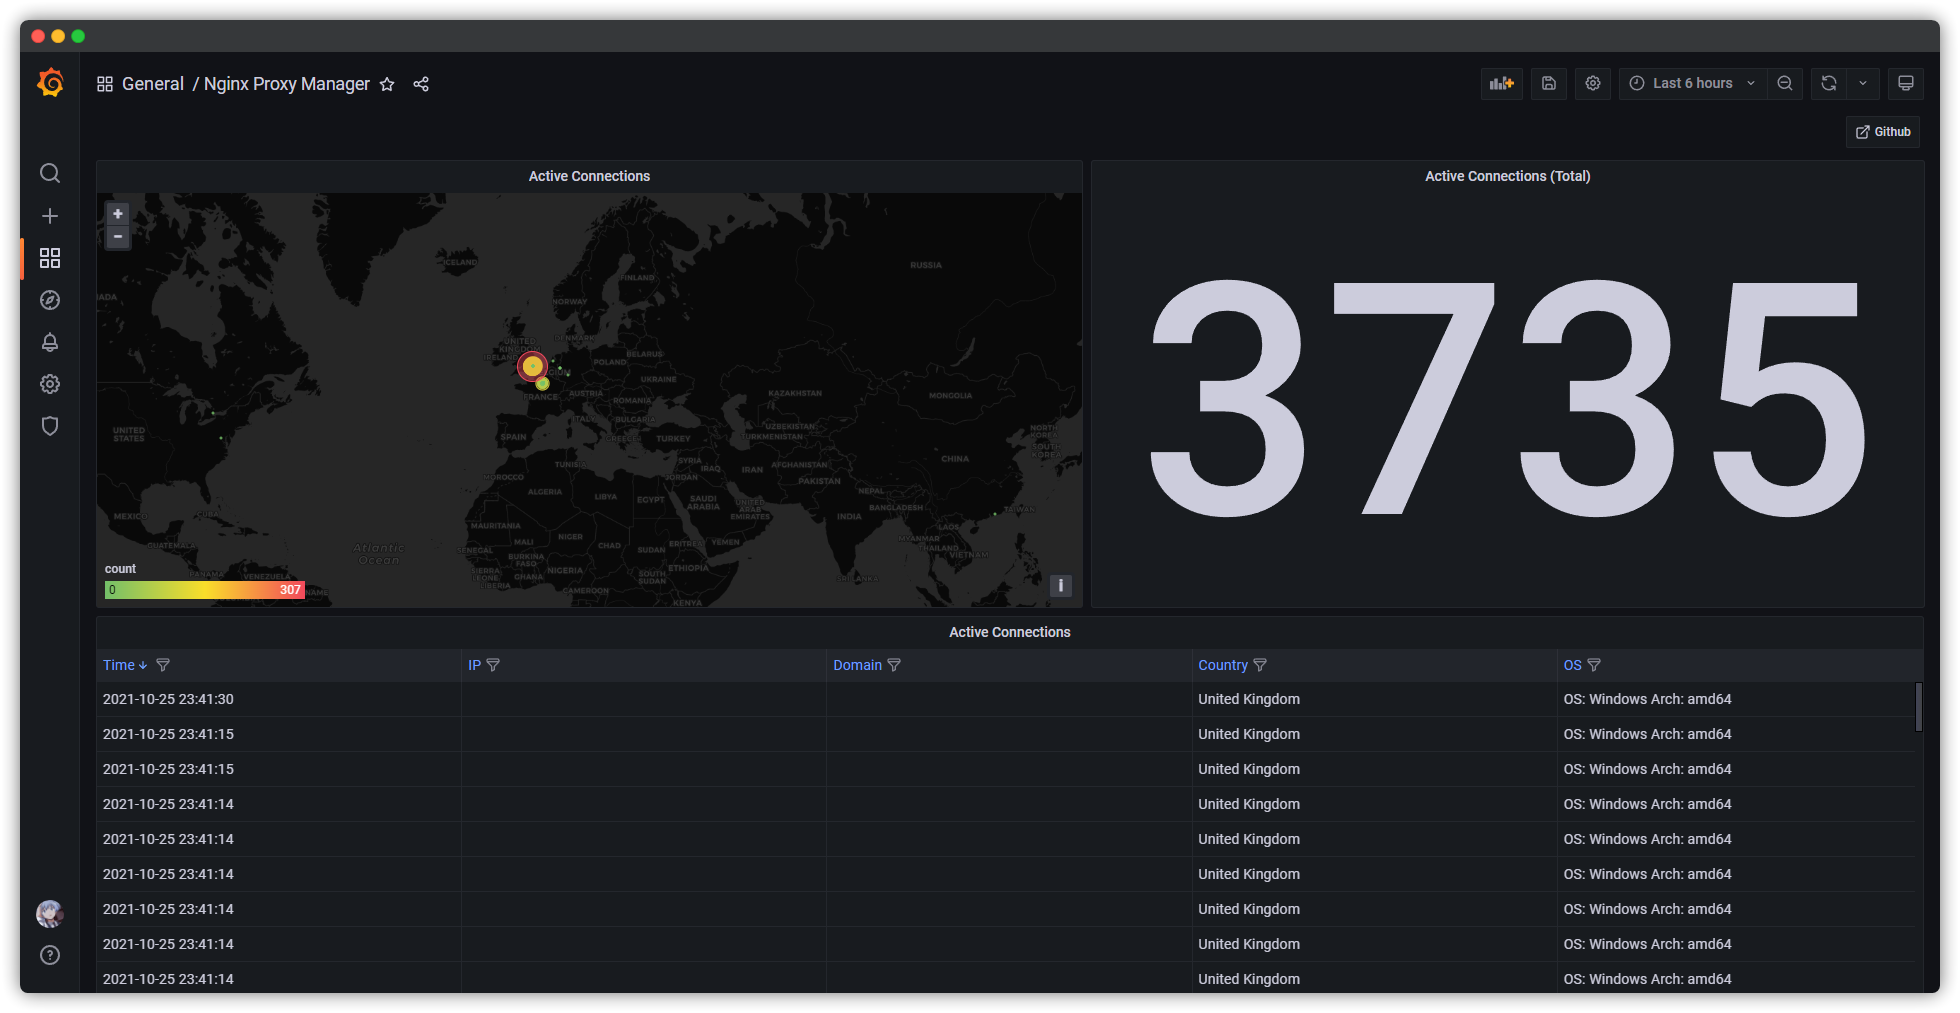Open the Dashboards grid icon in sidebar
The width and height of the screenshot is (1960, 1013).
(x=50, y=258)
